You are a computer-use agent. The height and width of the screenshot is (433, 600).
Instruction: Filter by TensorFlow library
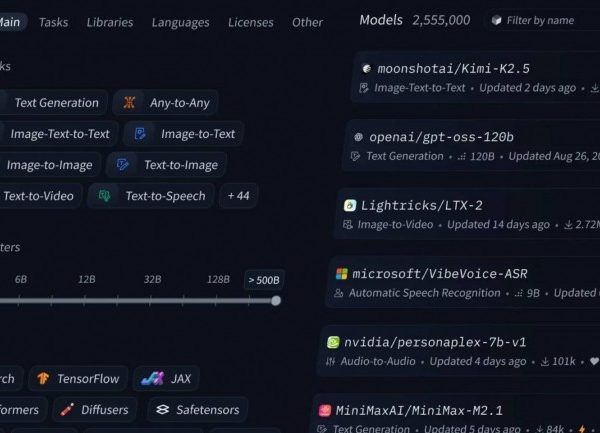(x=78, y=379)
